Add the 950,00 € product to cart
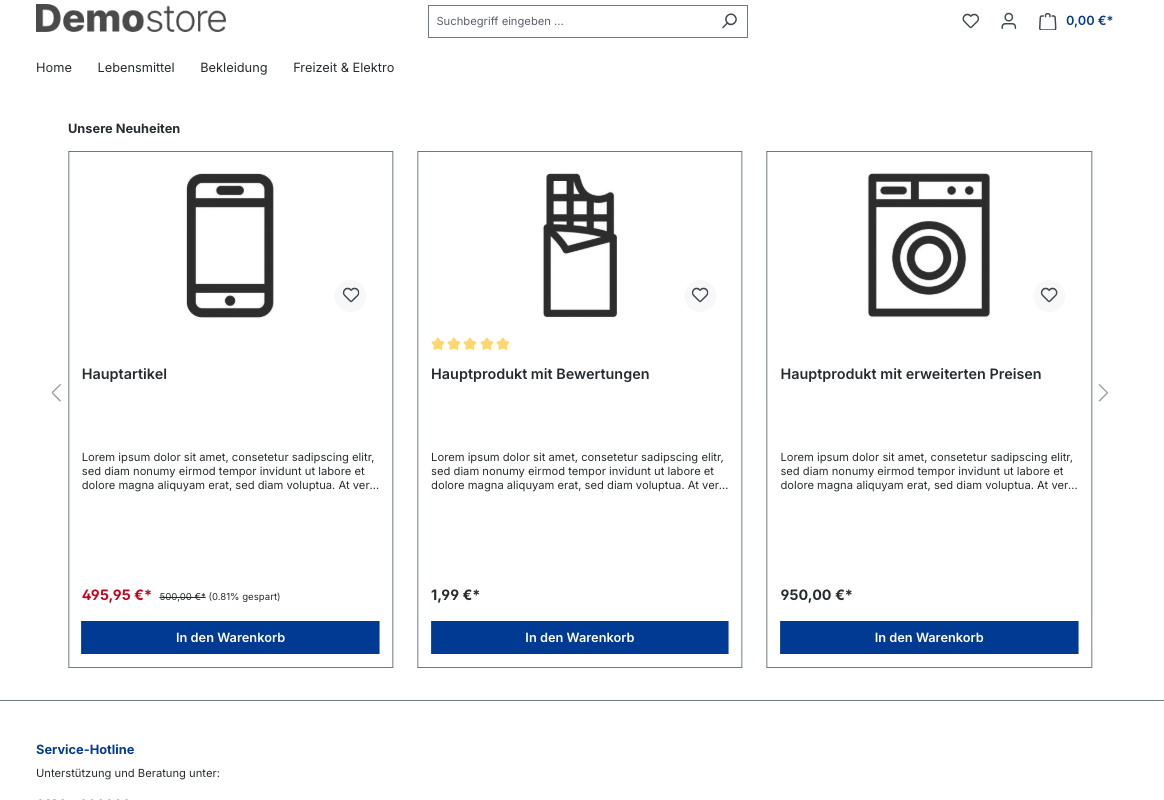This screenshot has height=800, width=1164. (x=928, y=637)
